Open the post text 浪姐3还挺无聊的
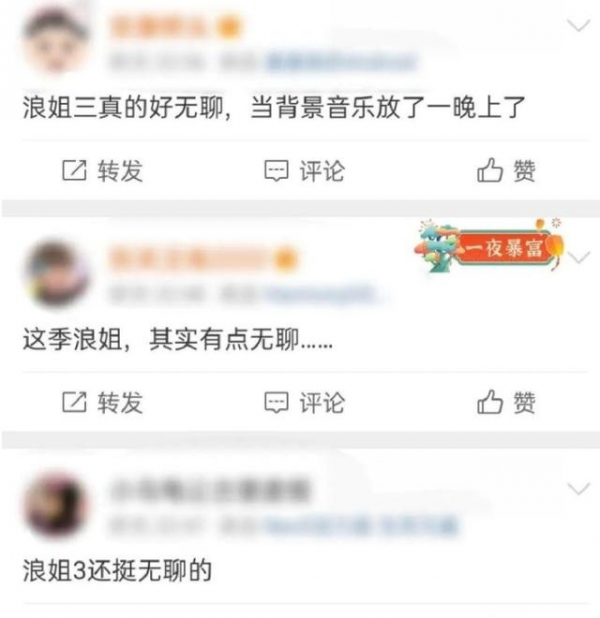The image size is (600, 618). tap(117, 571)
